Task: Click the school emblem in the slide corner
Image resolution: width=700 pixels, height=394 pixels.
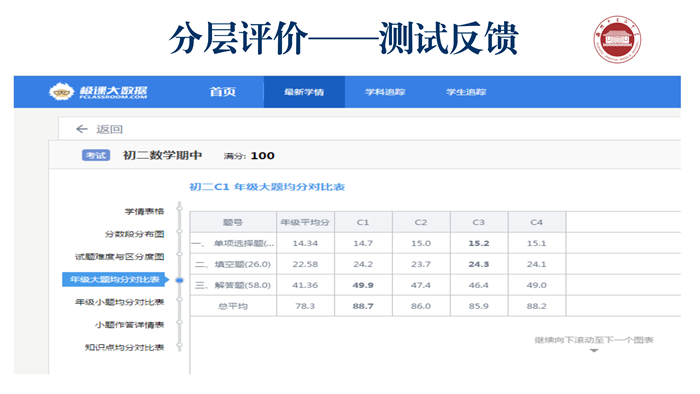Action: coord(617,39)
